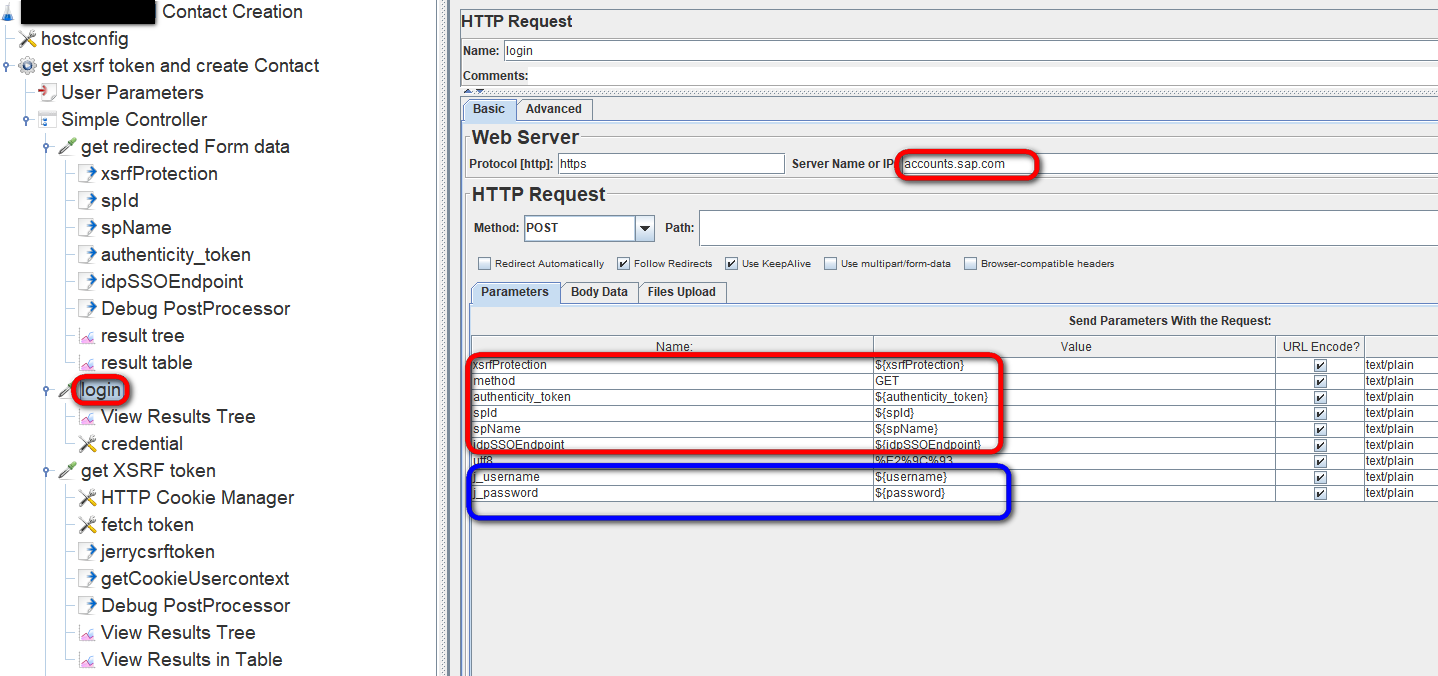Click the 'URL Encode?' column header
The width and height of the screenshot is (1438, 676).
(1321, 347)
